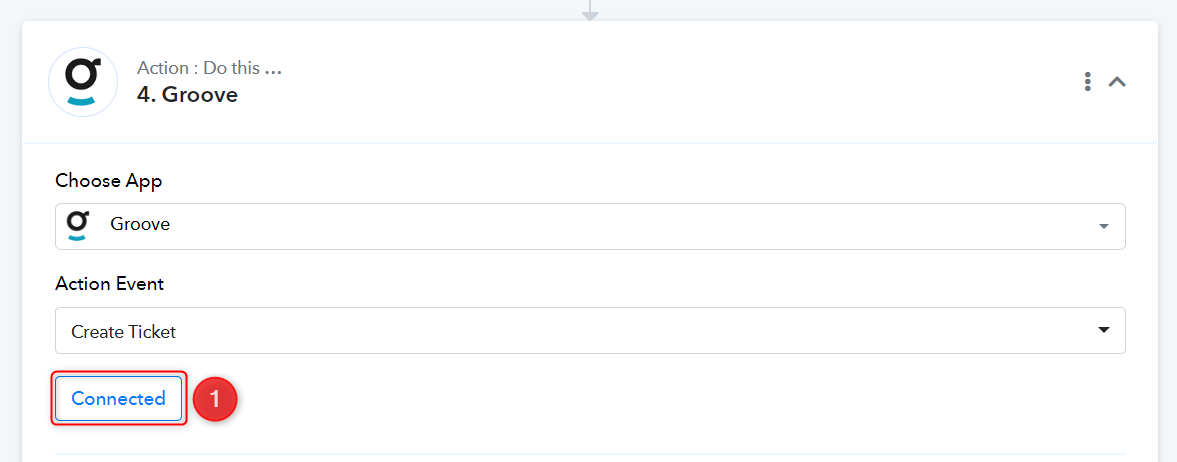The height and width of the screenshot is (462, 1177).
Task: Collapse the Groove step with the chevron
Action: [1117, 82]
